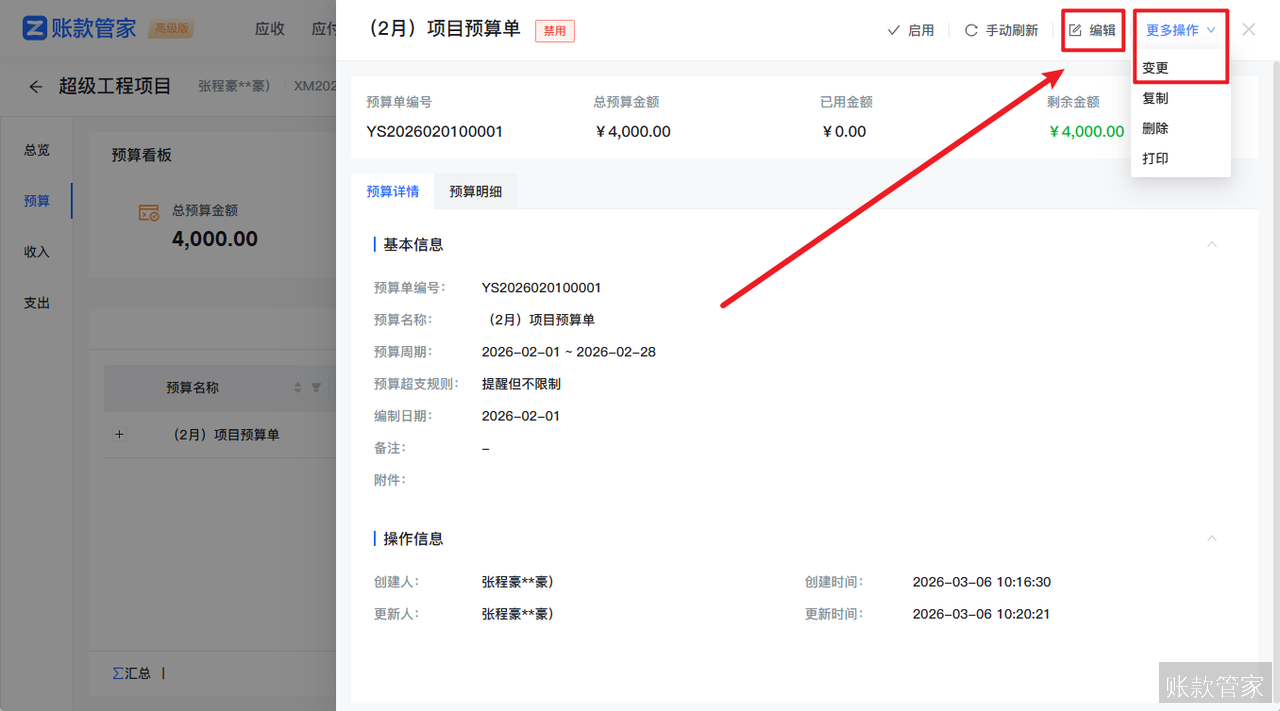Click the budget number YS2026020100001

434,131
